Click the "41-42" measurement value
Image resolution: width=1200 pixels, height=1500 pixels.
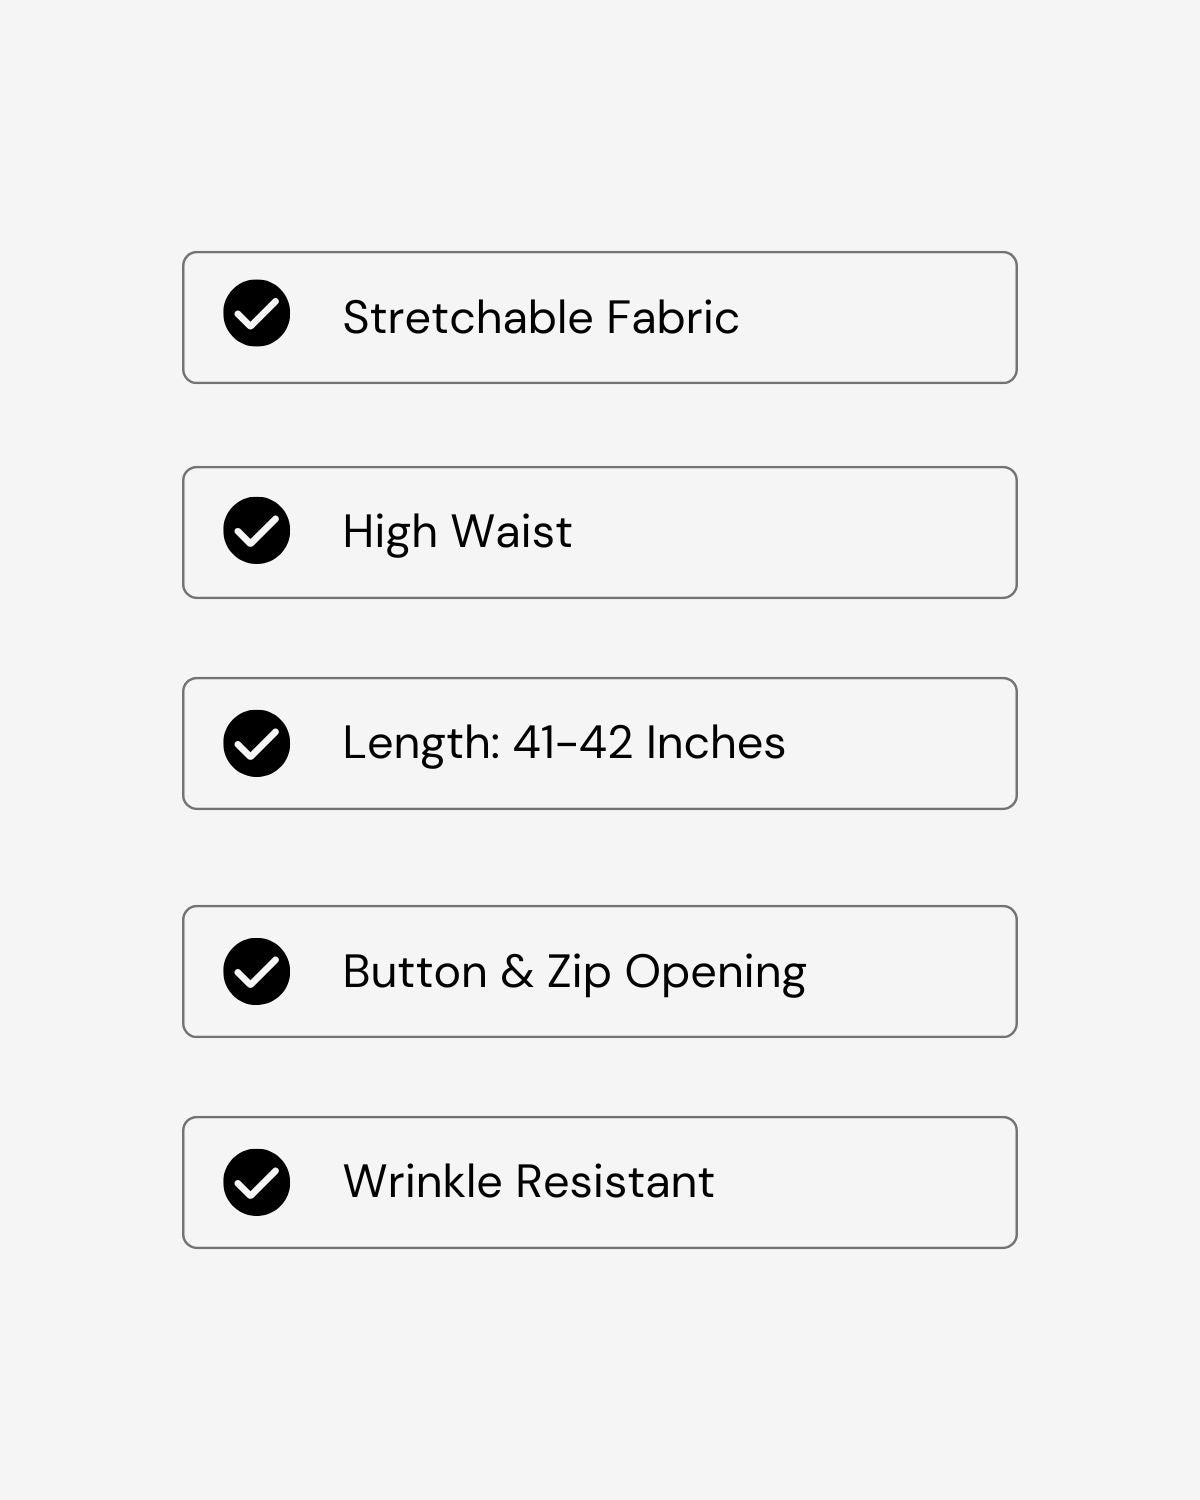(x=572, y=743)
